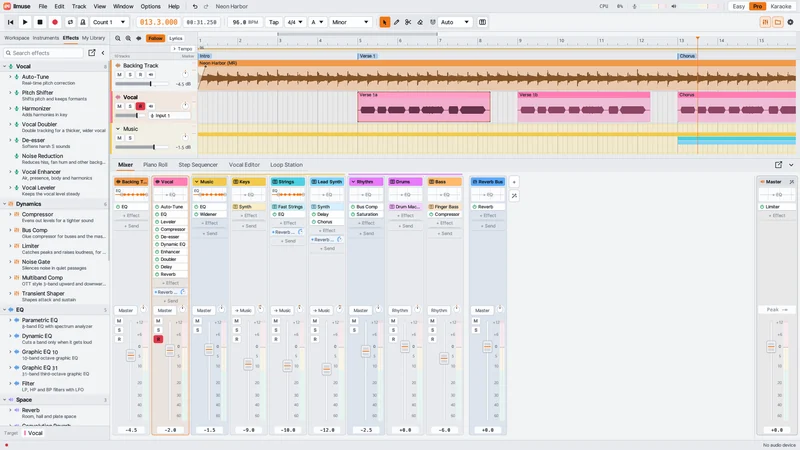Collapse the Music group track
The height and width of the screenshot is (450, 800).
click(x=118, y=129)
